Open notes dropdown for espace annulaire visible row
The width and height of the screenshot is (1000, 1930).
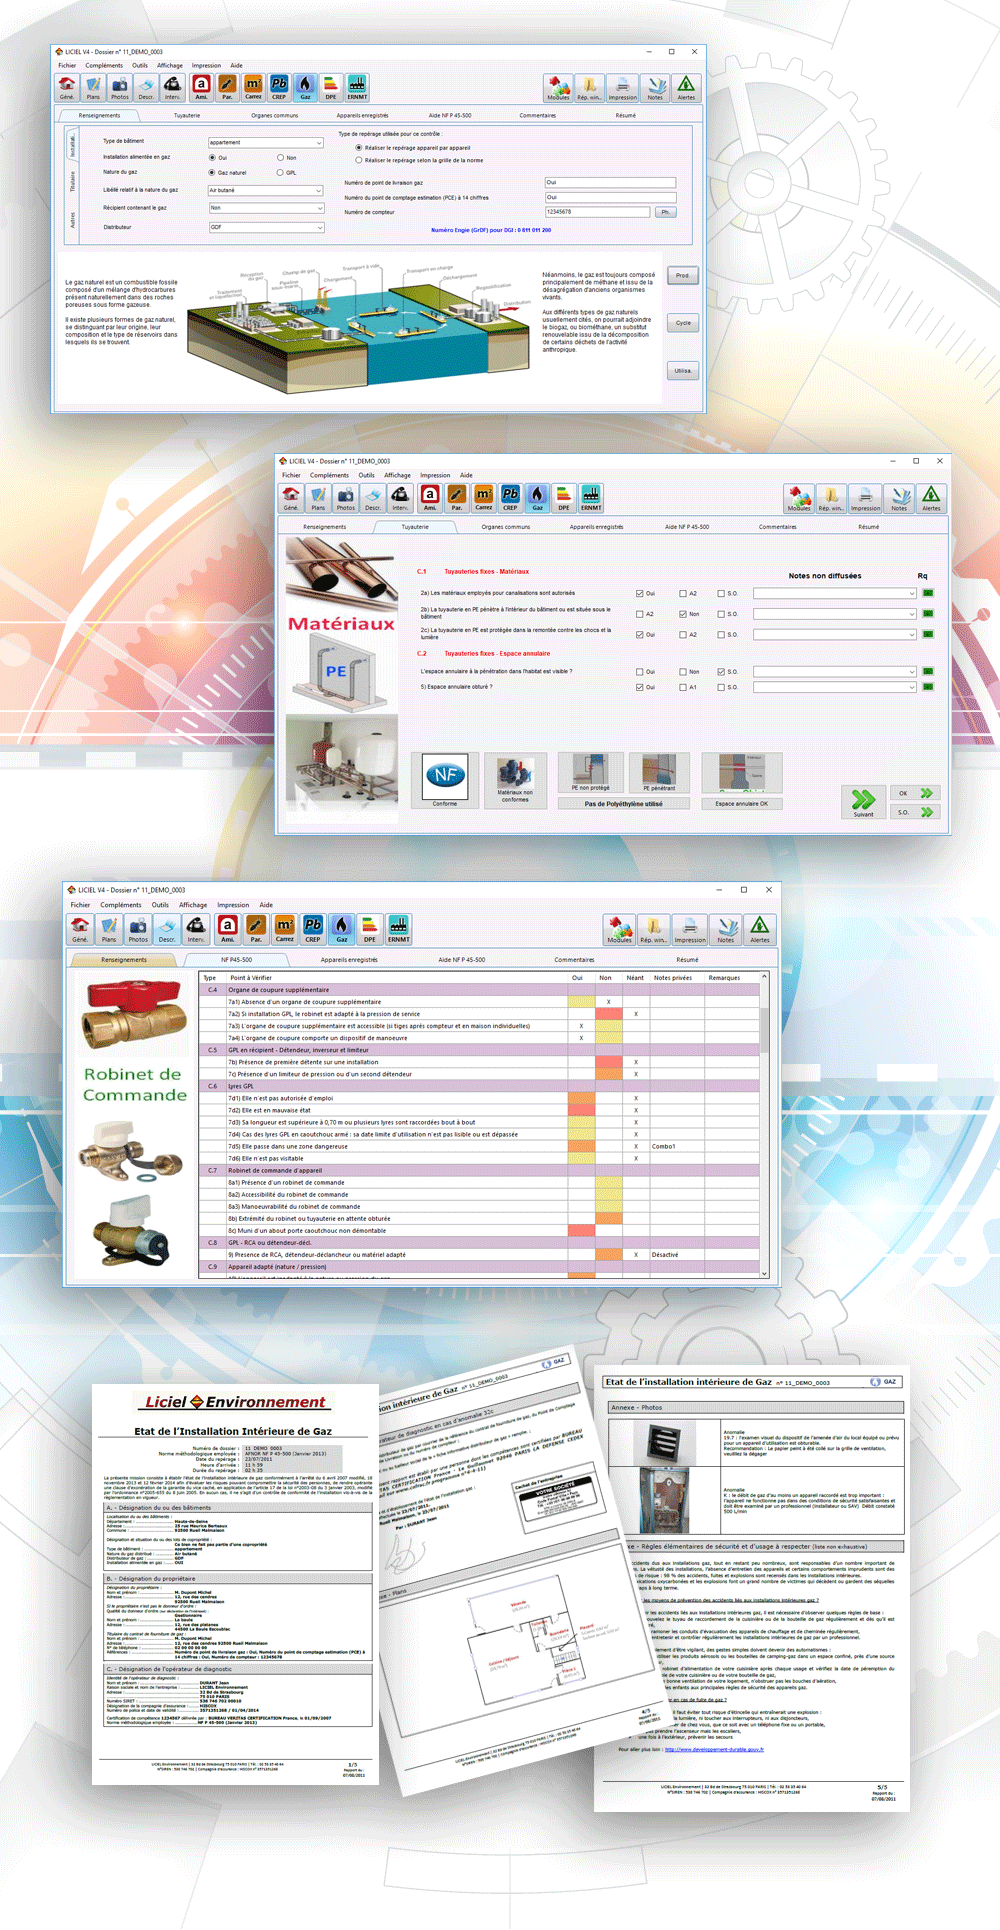(x=835, y=672)
